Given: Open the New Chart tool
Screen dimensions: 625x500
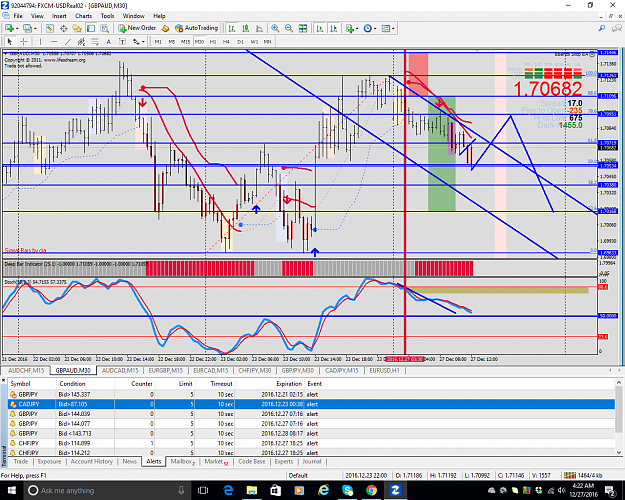Looking at the screenshot, I should (x=10, y=28).
